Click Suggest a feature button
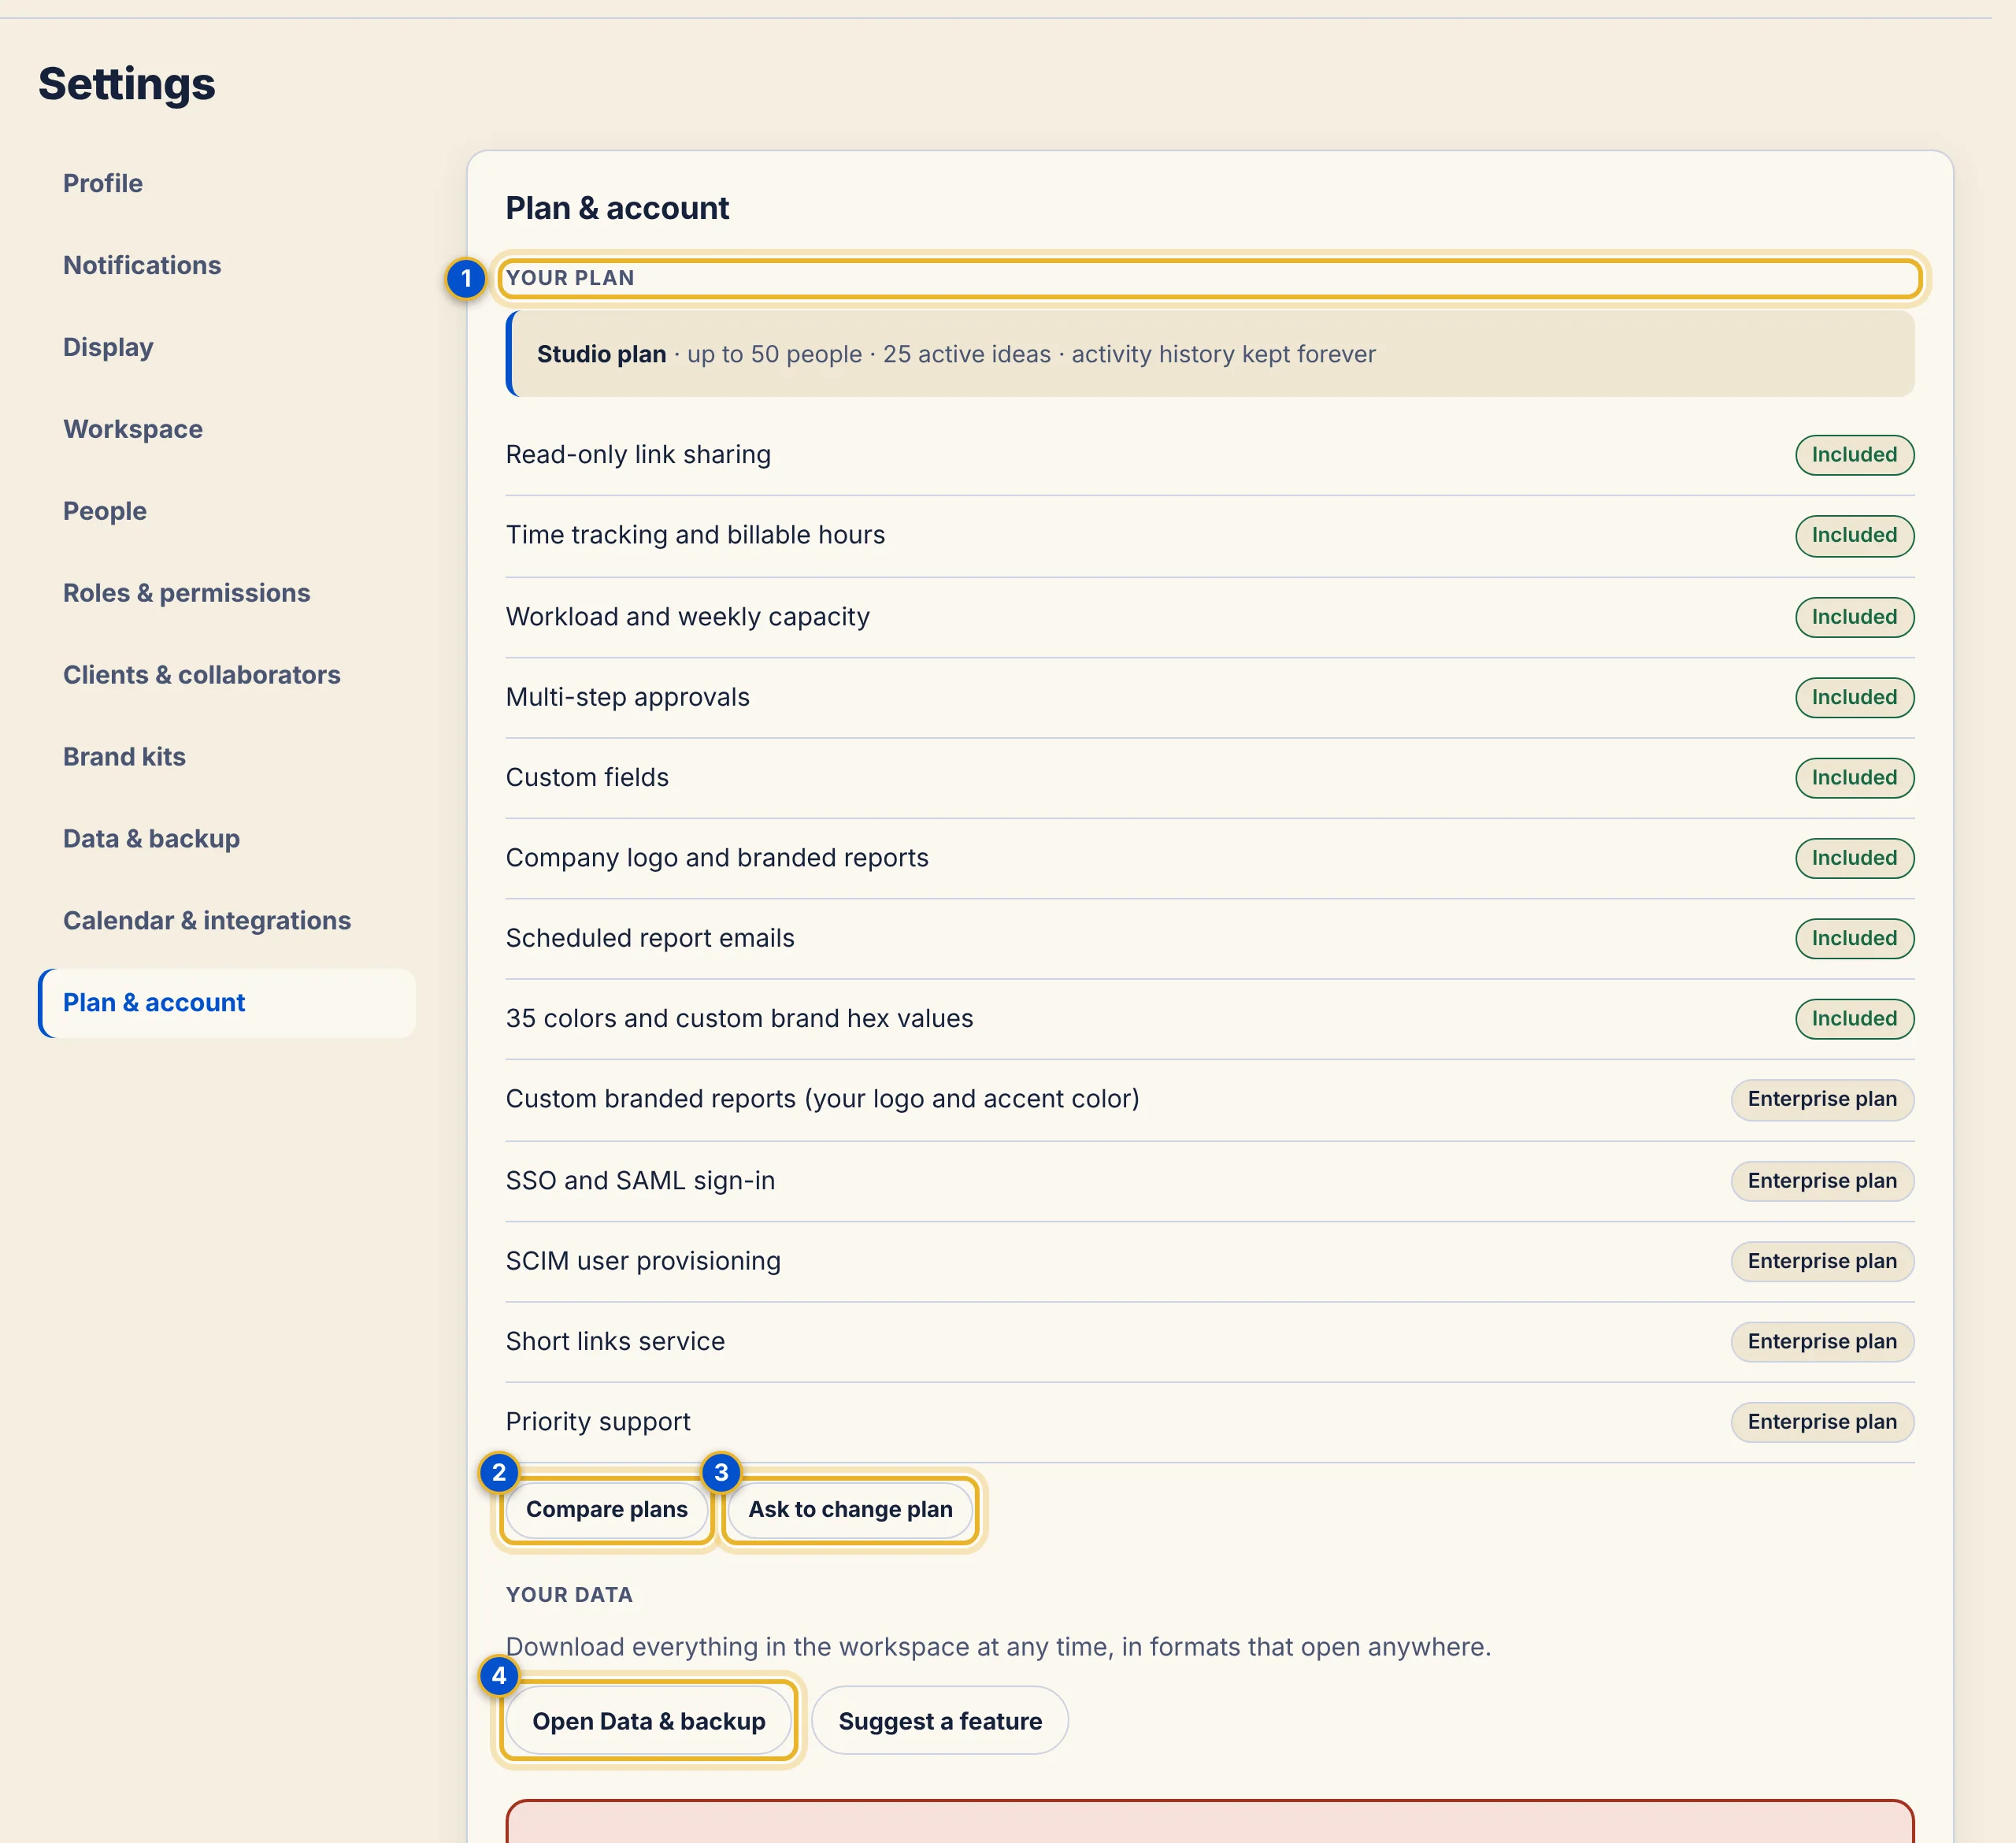The image size is (2016, 1843). click(x=940, y=1721)
